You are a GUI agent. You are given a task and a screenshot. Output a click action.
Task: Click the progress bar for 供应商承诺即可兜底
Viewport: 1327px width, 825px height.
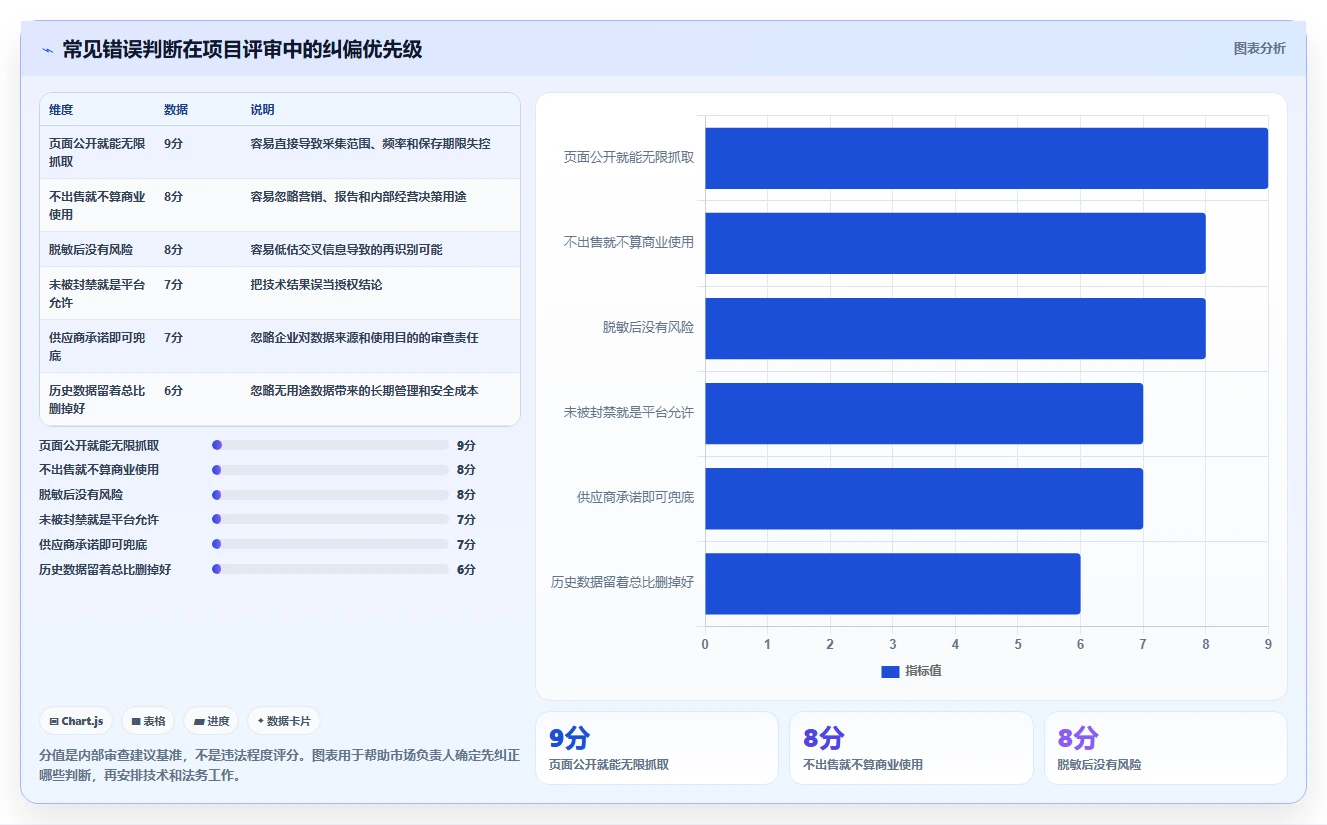tap(330, 545)
